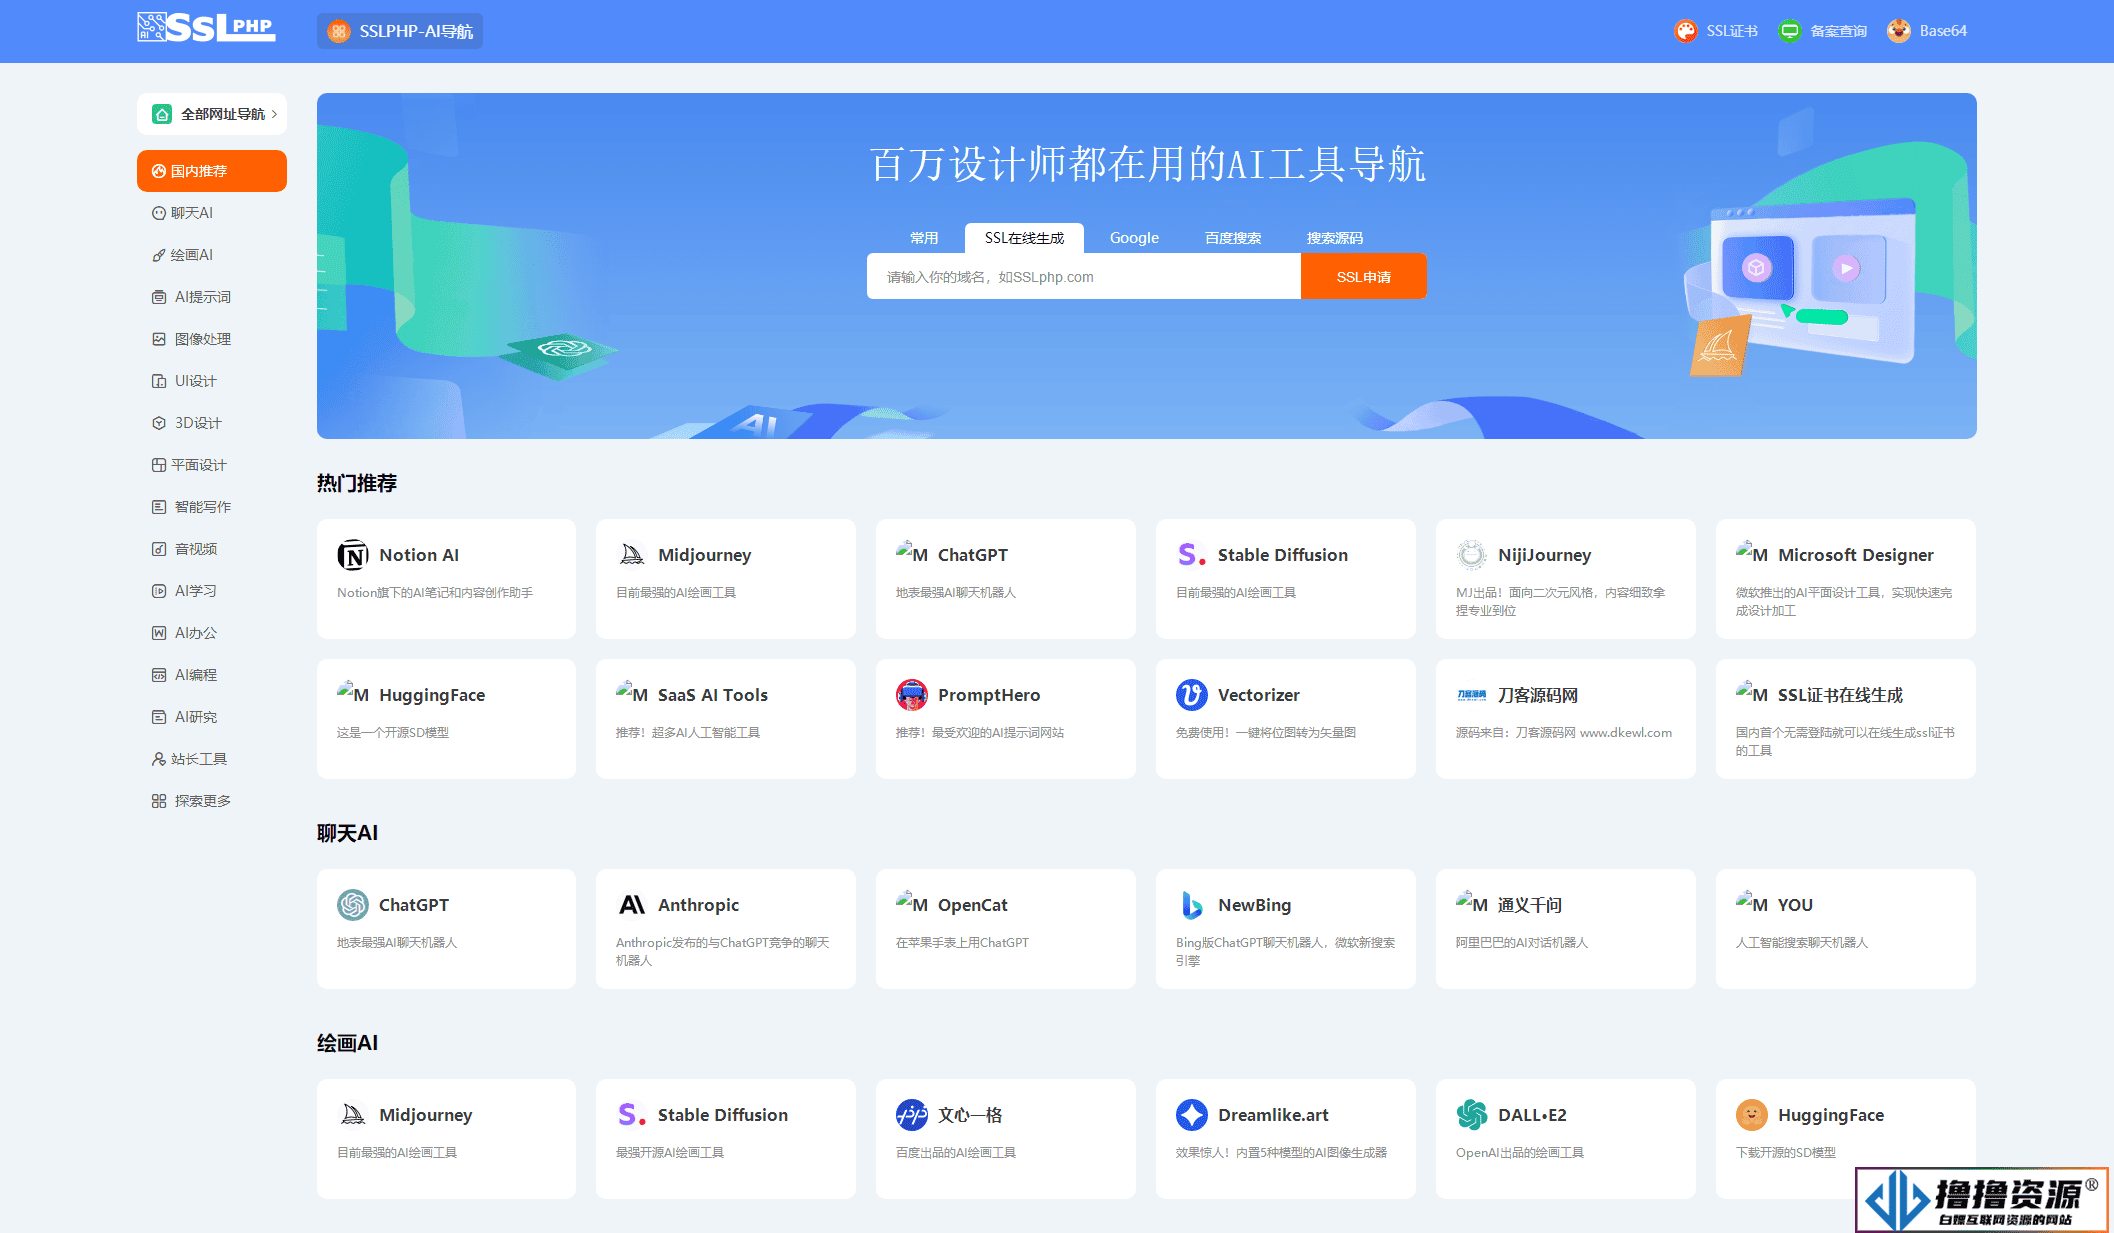Click the Base64 icon in header
The image size is (2114, 1233).
(x=1899, y=31)
